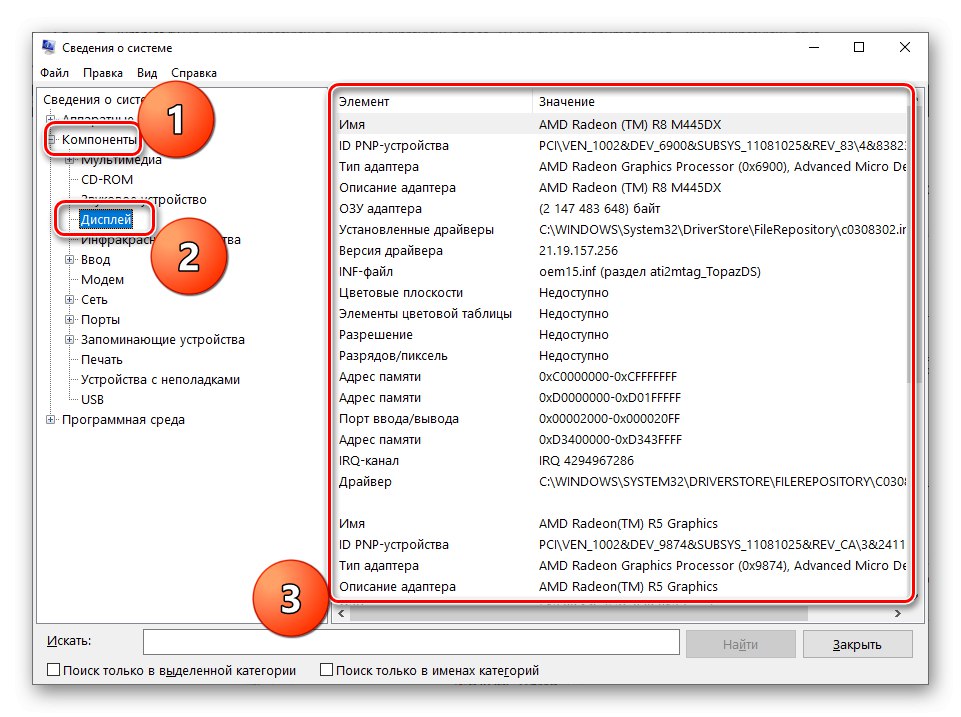This screenshot has height=717, width=961.
Task: Click the vertical scrollbar thumb of details list
Action: coord(914,245)
